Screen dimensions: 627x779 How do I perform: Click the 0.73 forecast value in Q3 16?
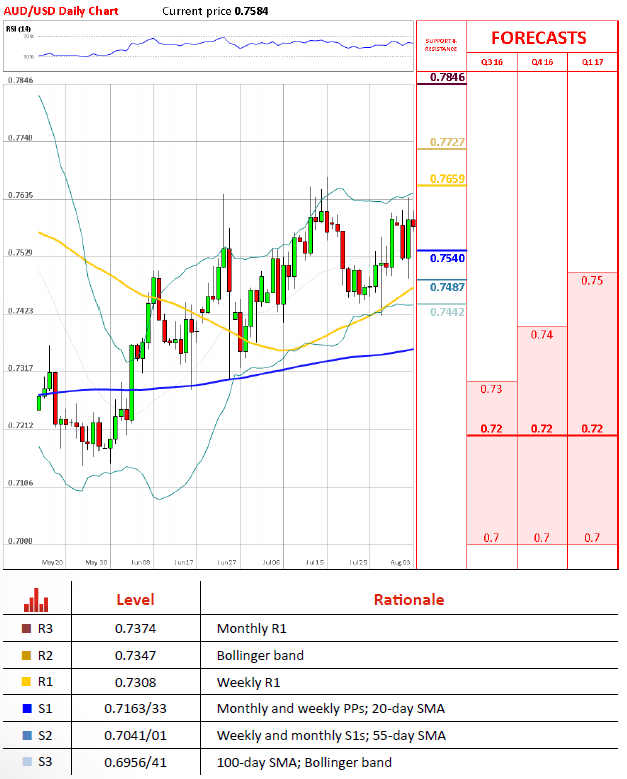pos(491,389)
